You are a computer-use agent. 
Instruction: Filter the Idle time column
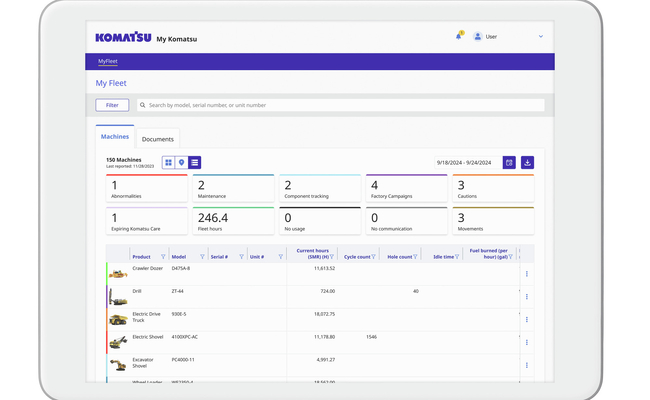(457, 257)
